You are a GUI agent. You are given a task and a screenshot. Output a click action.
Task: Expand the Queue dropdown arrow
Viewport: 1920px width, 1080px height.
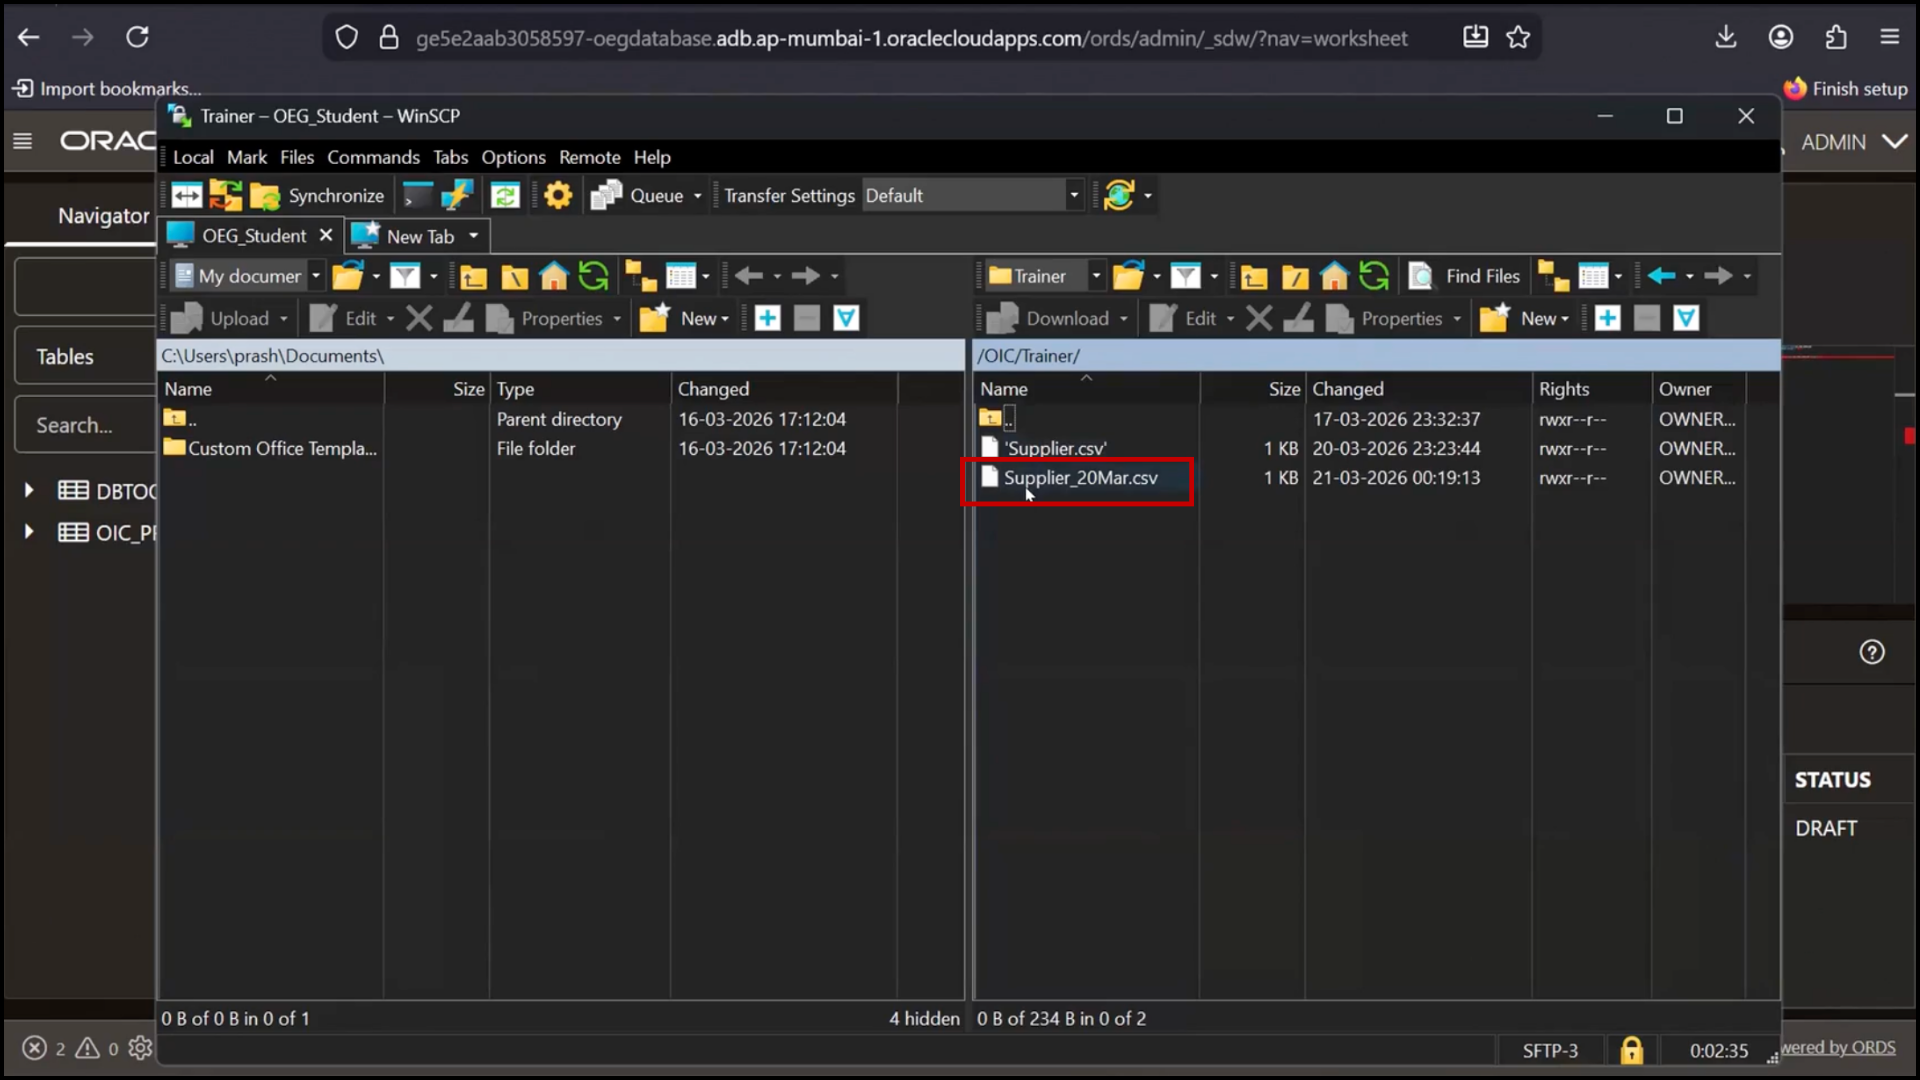click(x=698, y=196)
